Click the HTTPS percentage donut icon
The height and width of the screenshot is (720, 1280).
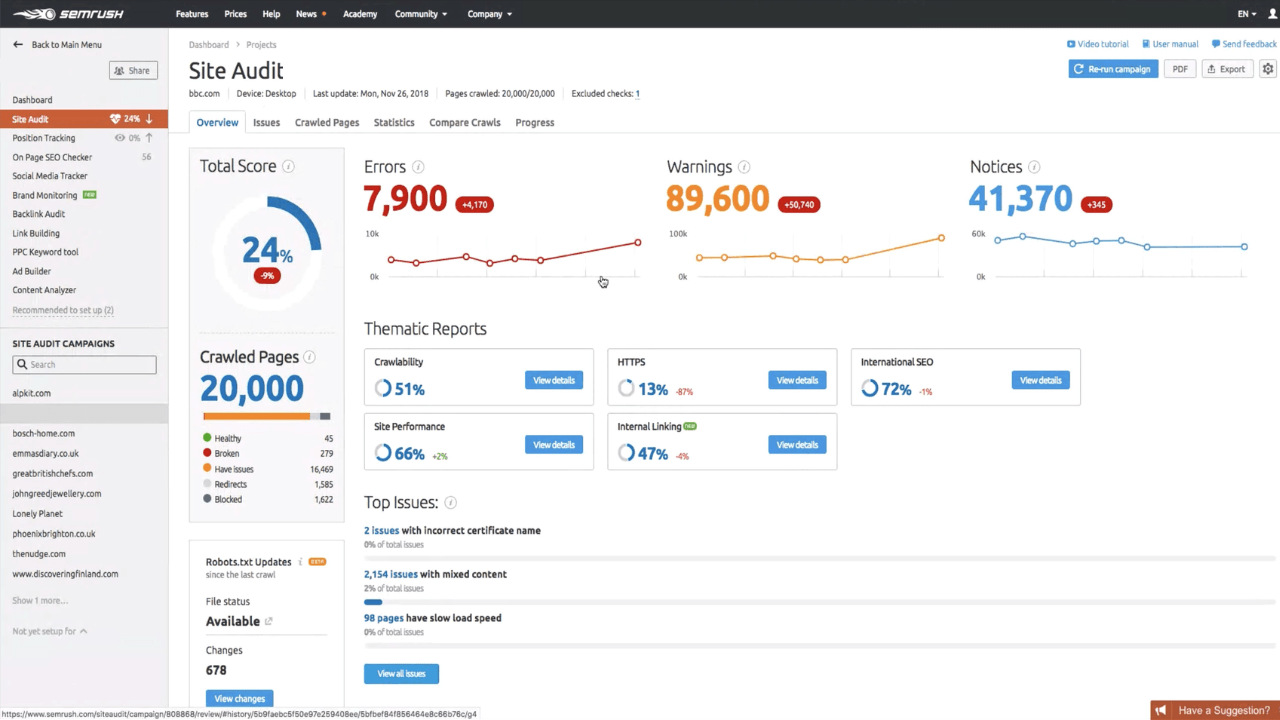click(x=626, y=389)
